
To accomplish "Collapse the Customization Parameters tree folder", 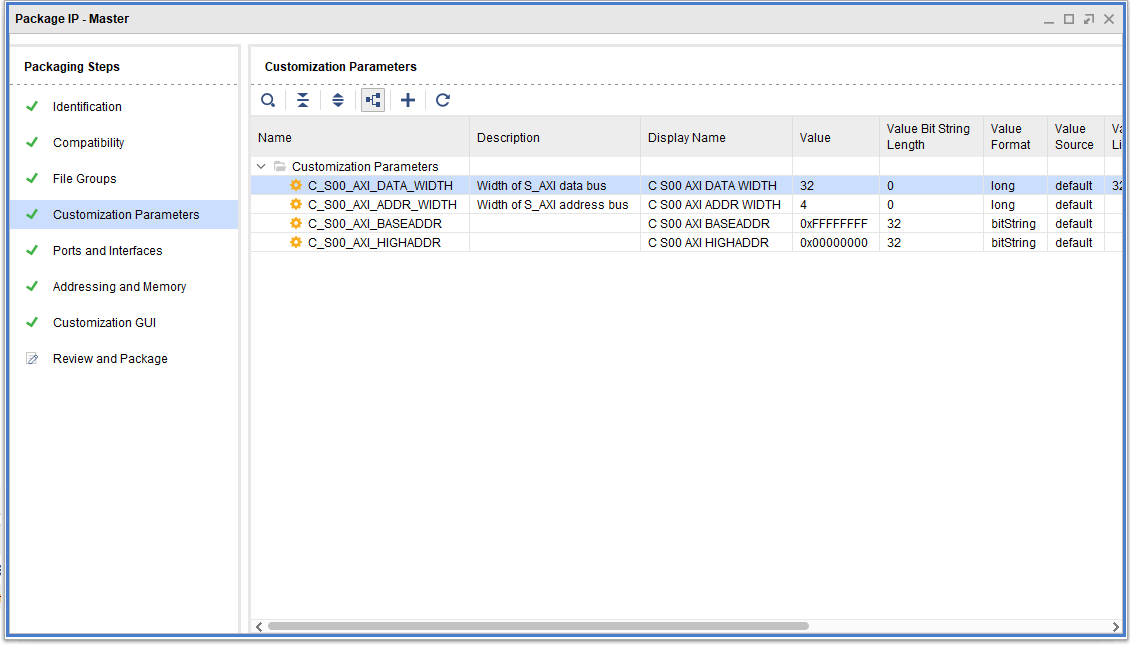I will click(x=261, y=166).
